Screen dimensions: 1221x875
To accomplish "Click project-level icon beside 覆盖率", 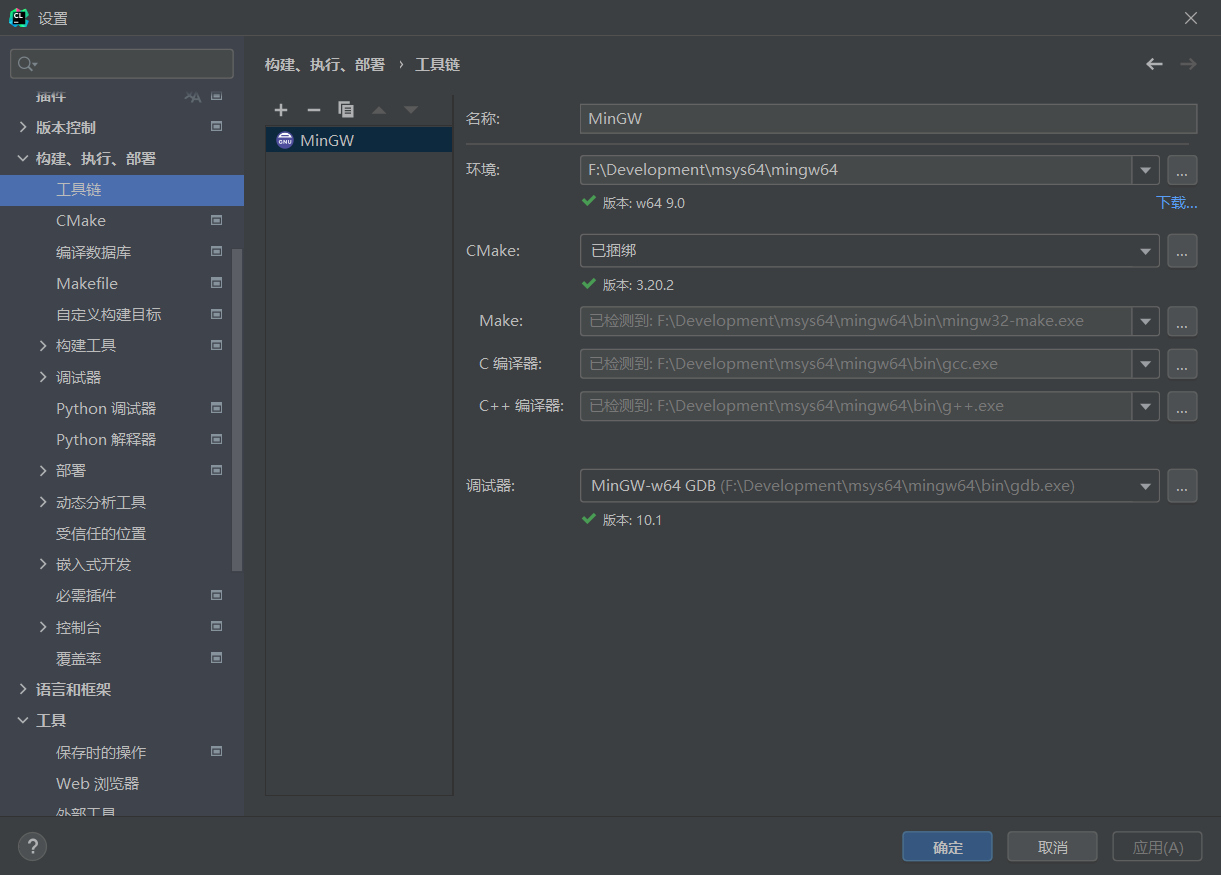I will [216, 658].
